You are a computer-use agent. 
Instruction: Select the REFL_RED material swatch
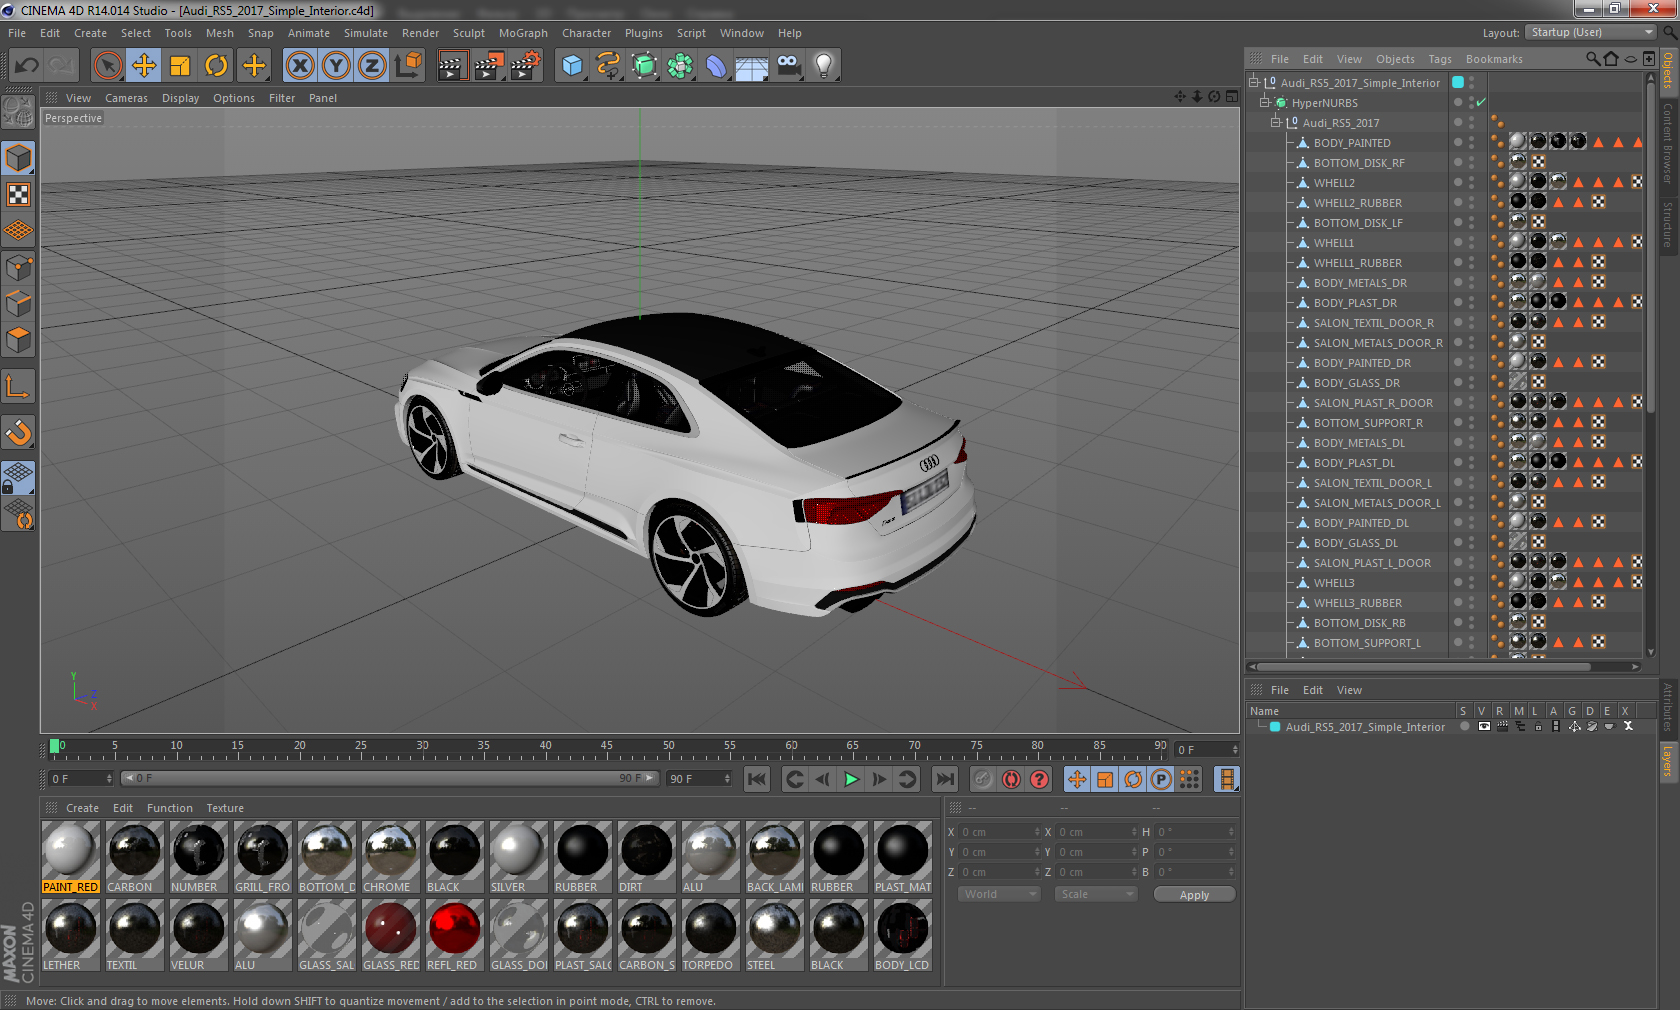[x=454, y=935]
